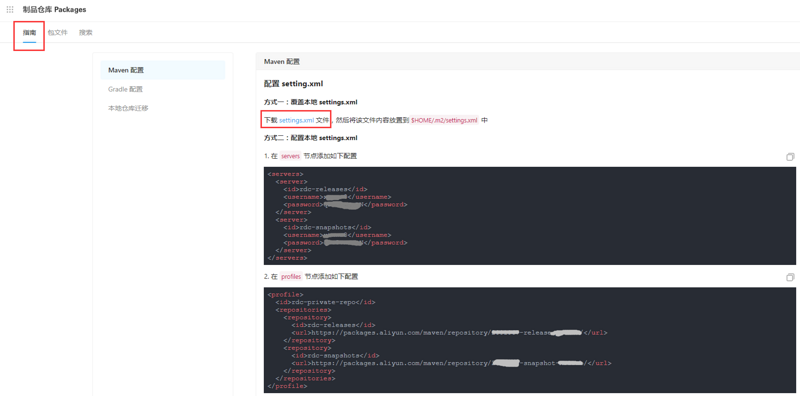
Task: Click the rdc-releases id in the servers block
Action: (325, 189)
